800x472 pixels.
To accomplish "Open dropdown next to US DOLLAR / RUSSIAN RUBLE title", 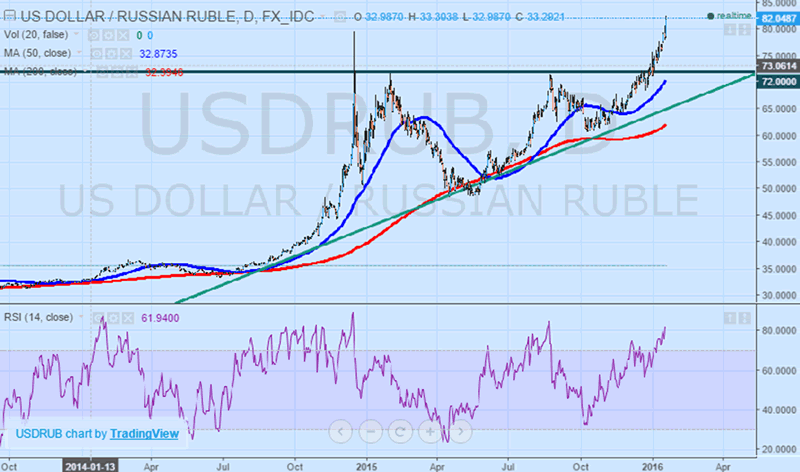I will coord(322,17).
